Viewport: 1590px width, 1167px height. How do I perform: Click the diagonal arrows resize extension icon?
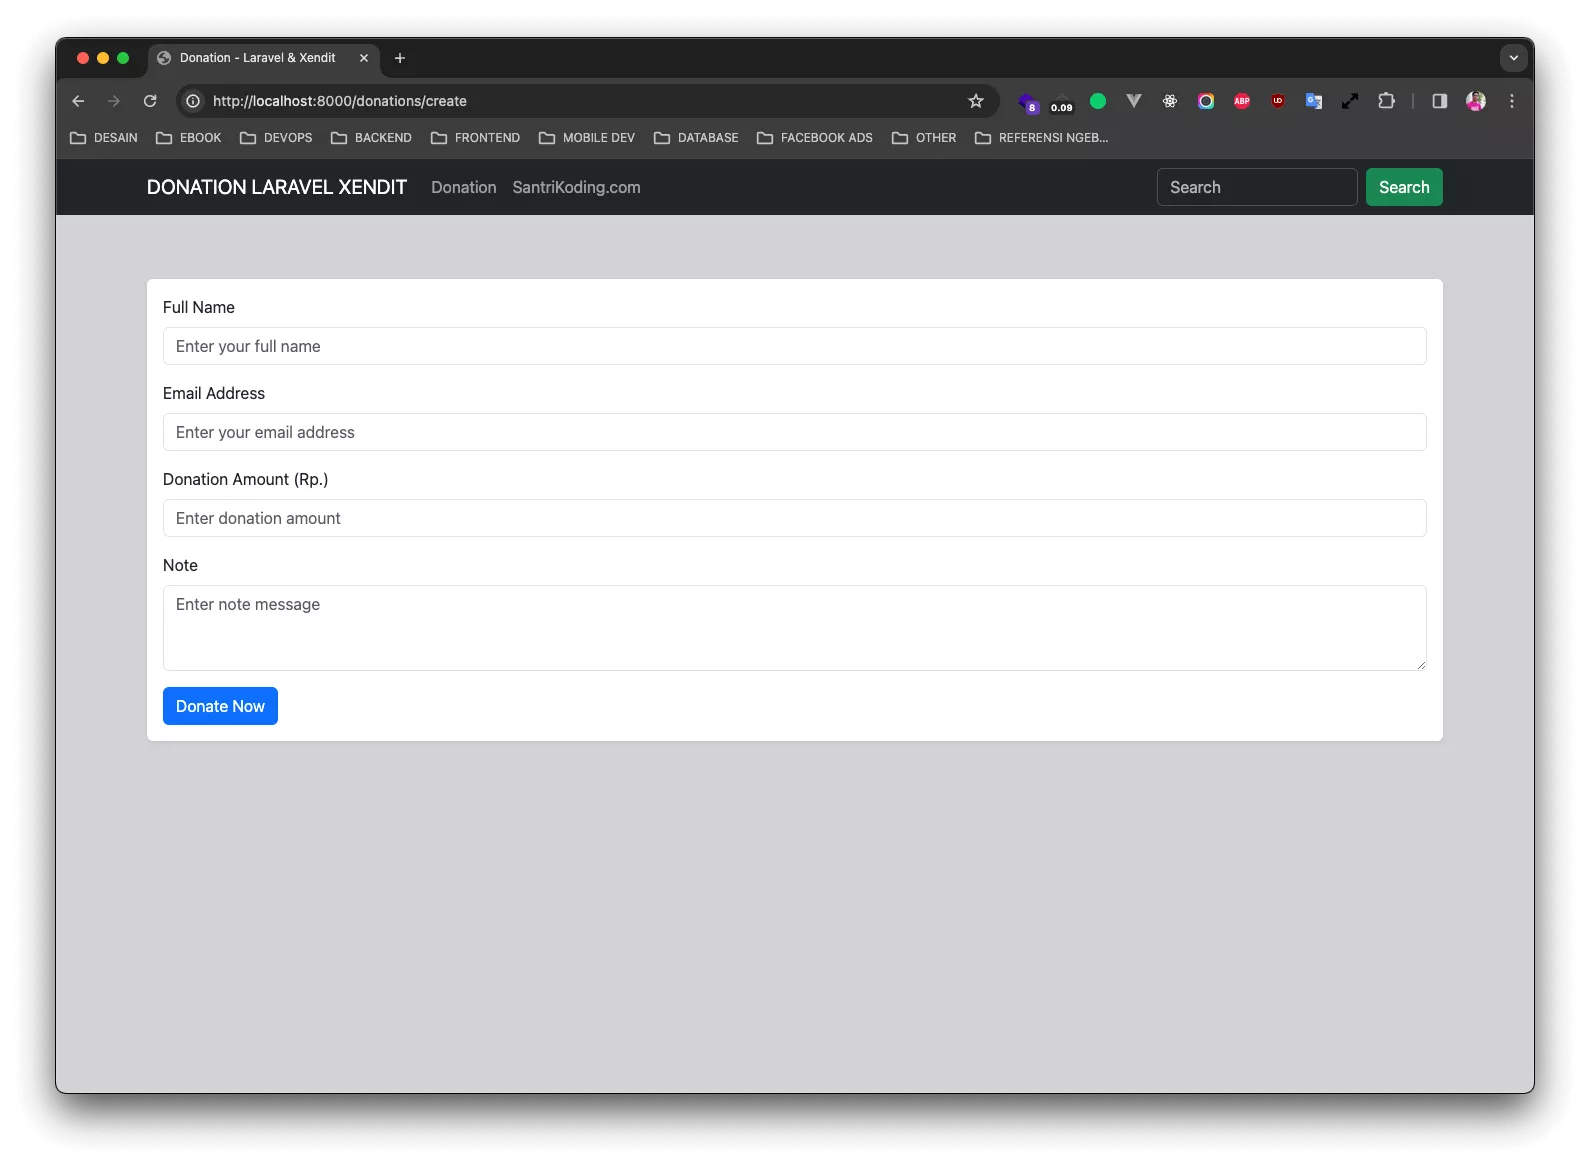pos(1350,101)
